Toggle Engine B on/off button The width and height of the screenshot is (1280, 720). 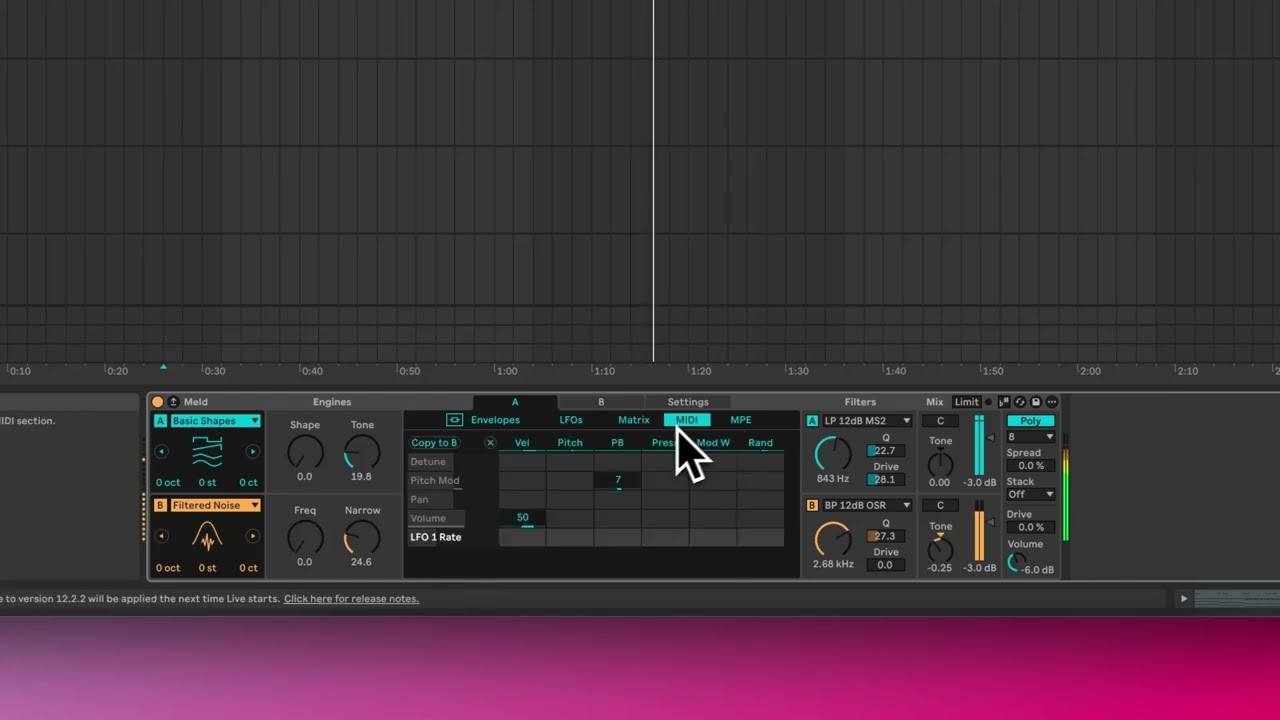coord(160,505)
